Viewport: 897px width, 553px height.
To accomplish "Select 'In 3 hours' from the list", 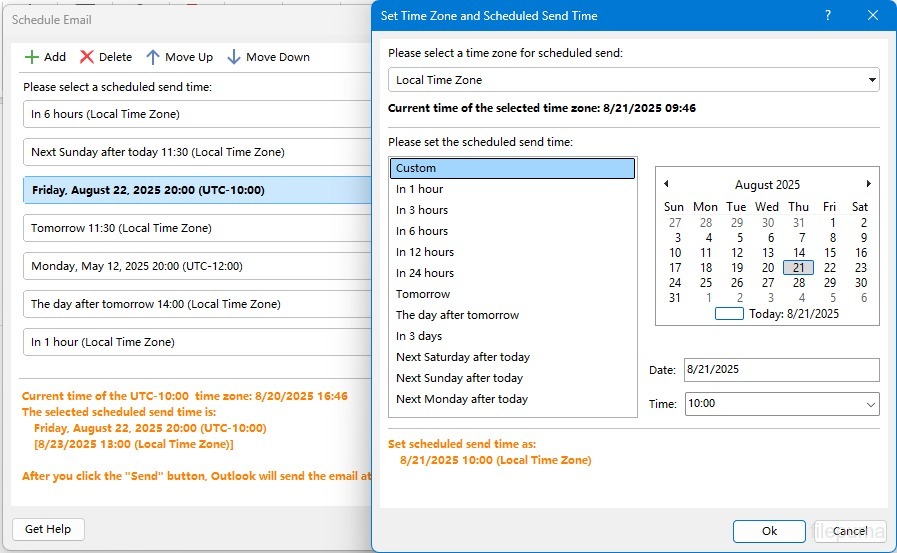I will 422,210.
